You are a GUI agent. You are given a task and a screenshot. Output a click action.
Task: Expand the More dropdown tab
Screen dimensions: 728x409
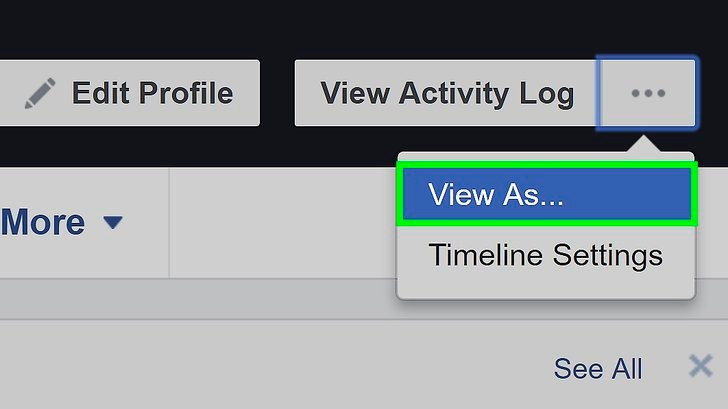[x=62, y=222]
